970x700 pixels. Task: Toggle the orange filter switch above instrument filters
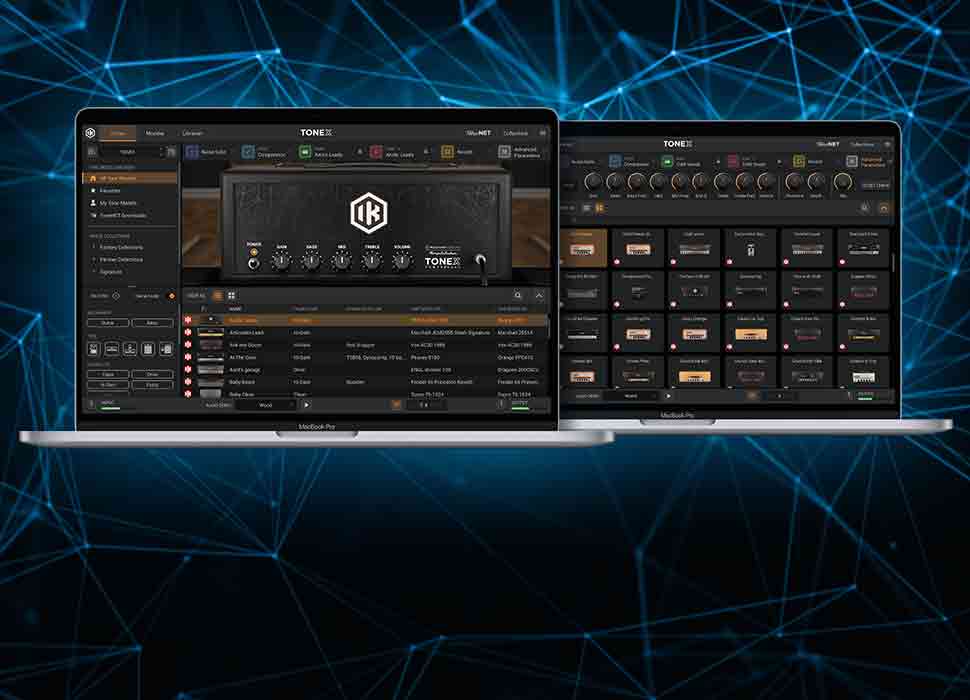click(x=172, y=296)
